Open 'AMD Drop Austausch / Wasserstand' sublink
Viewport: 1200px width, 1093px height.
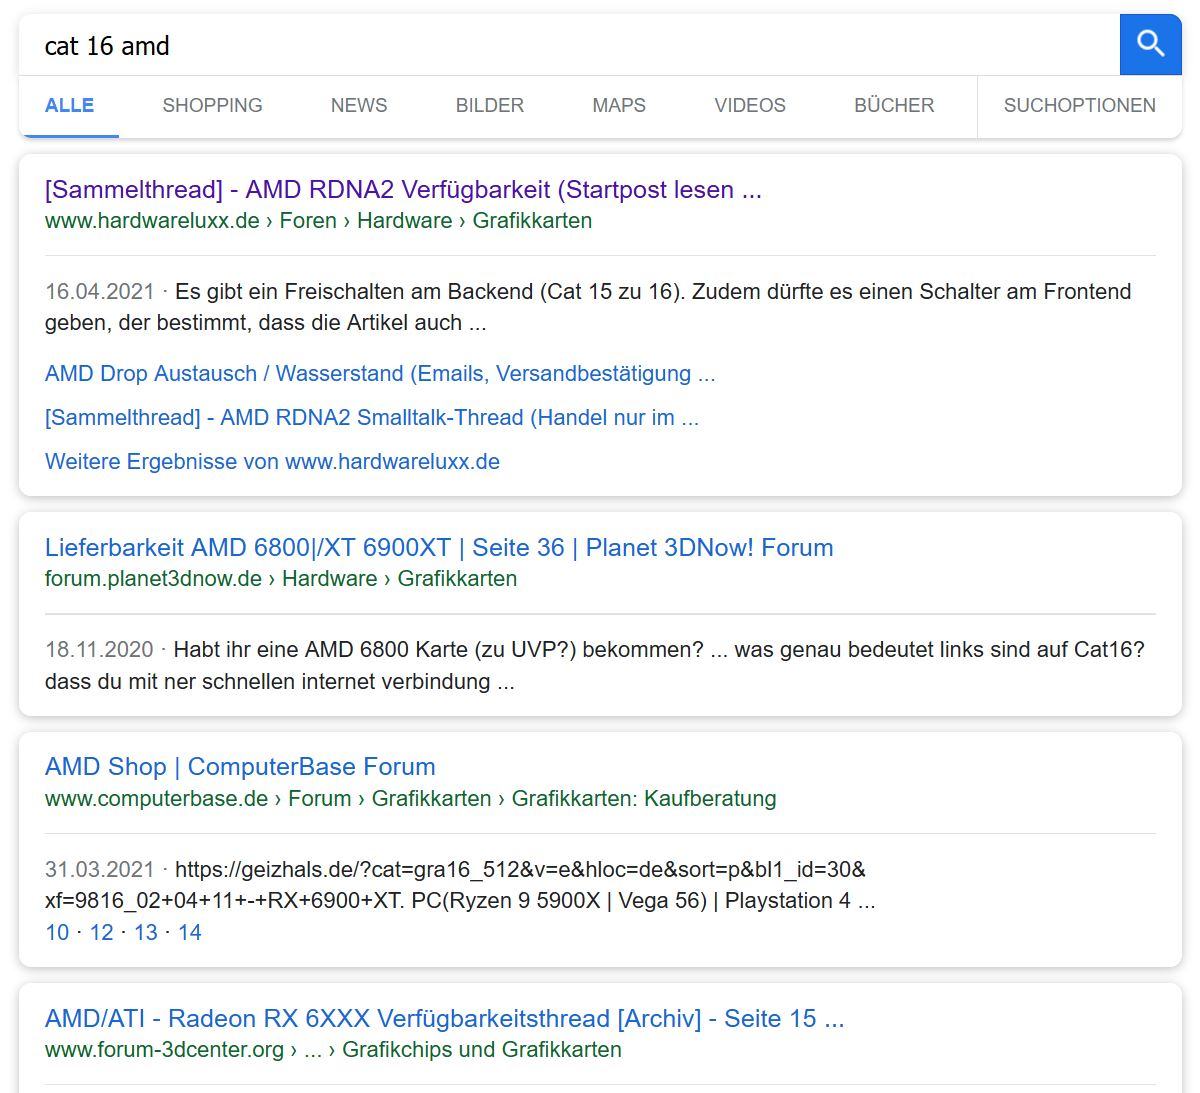pyautogui.click(x=380, y=374)
